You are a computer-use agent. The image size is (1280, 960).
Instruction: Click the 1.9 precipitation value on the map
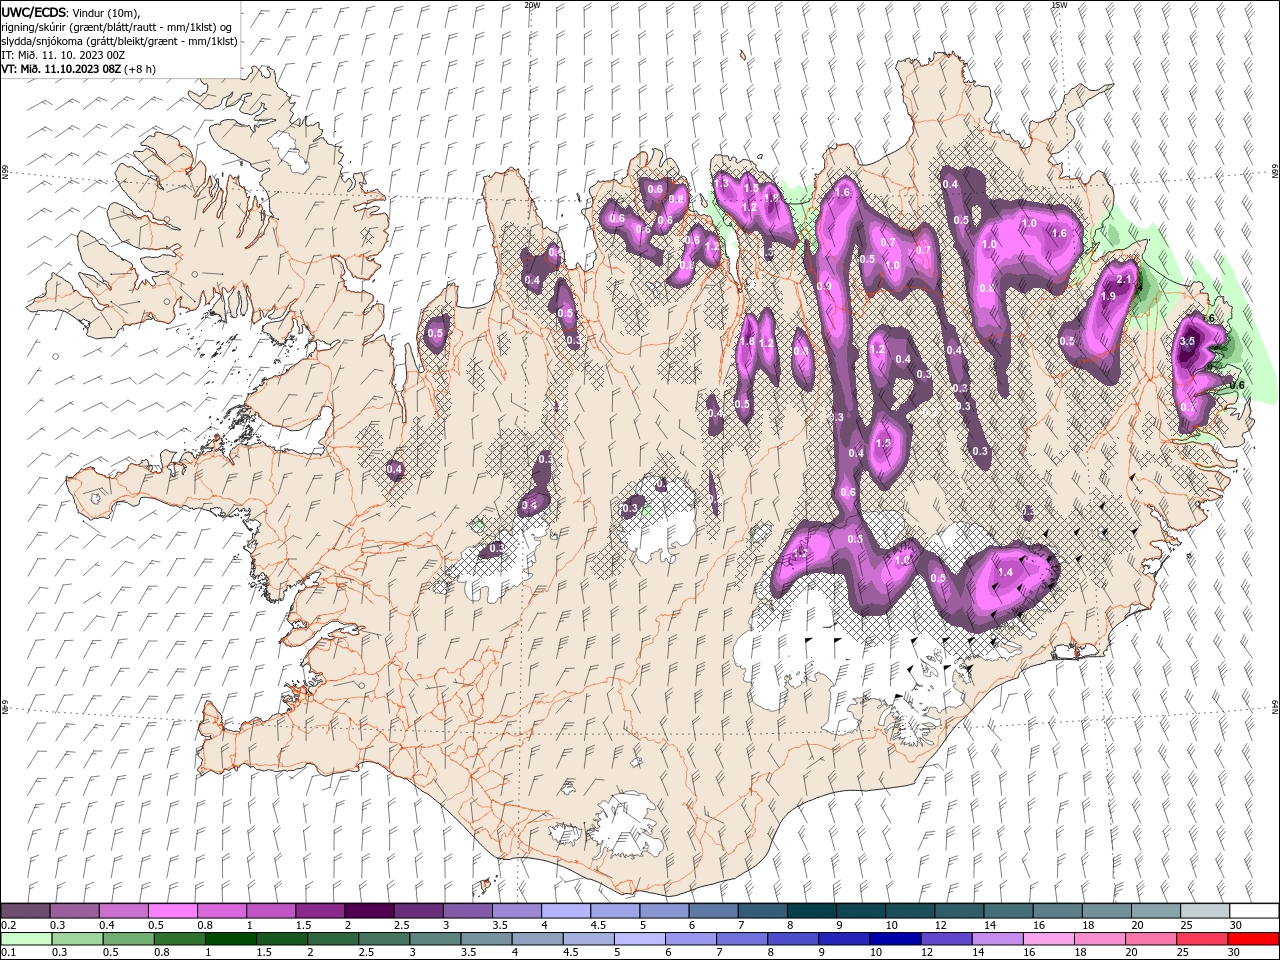pyautogui.click(x=1108, y=296)
